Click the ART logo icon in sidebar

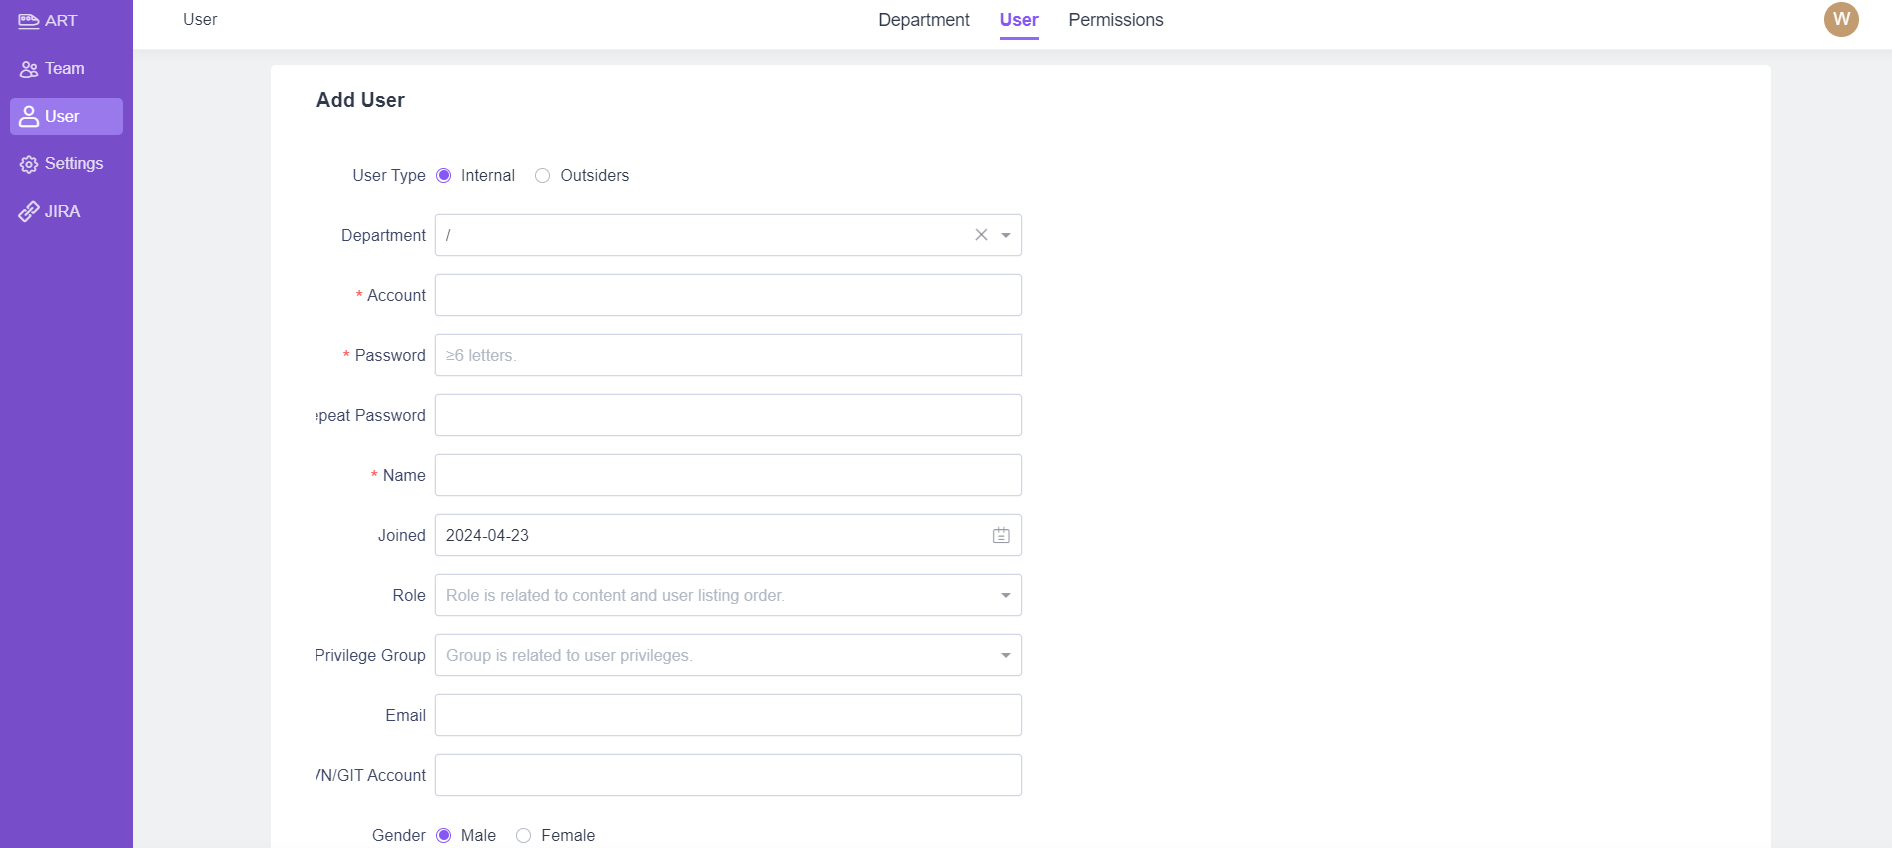click(x=29, y=21)
